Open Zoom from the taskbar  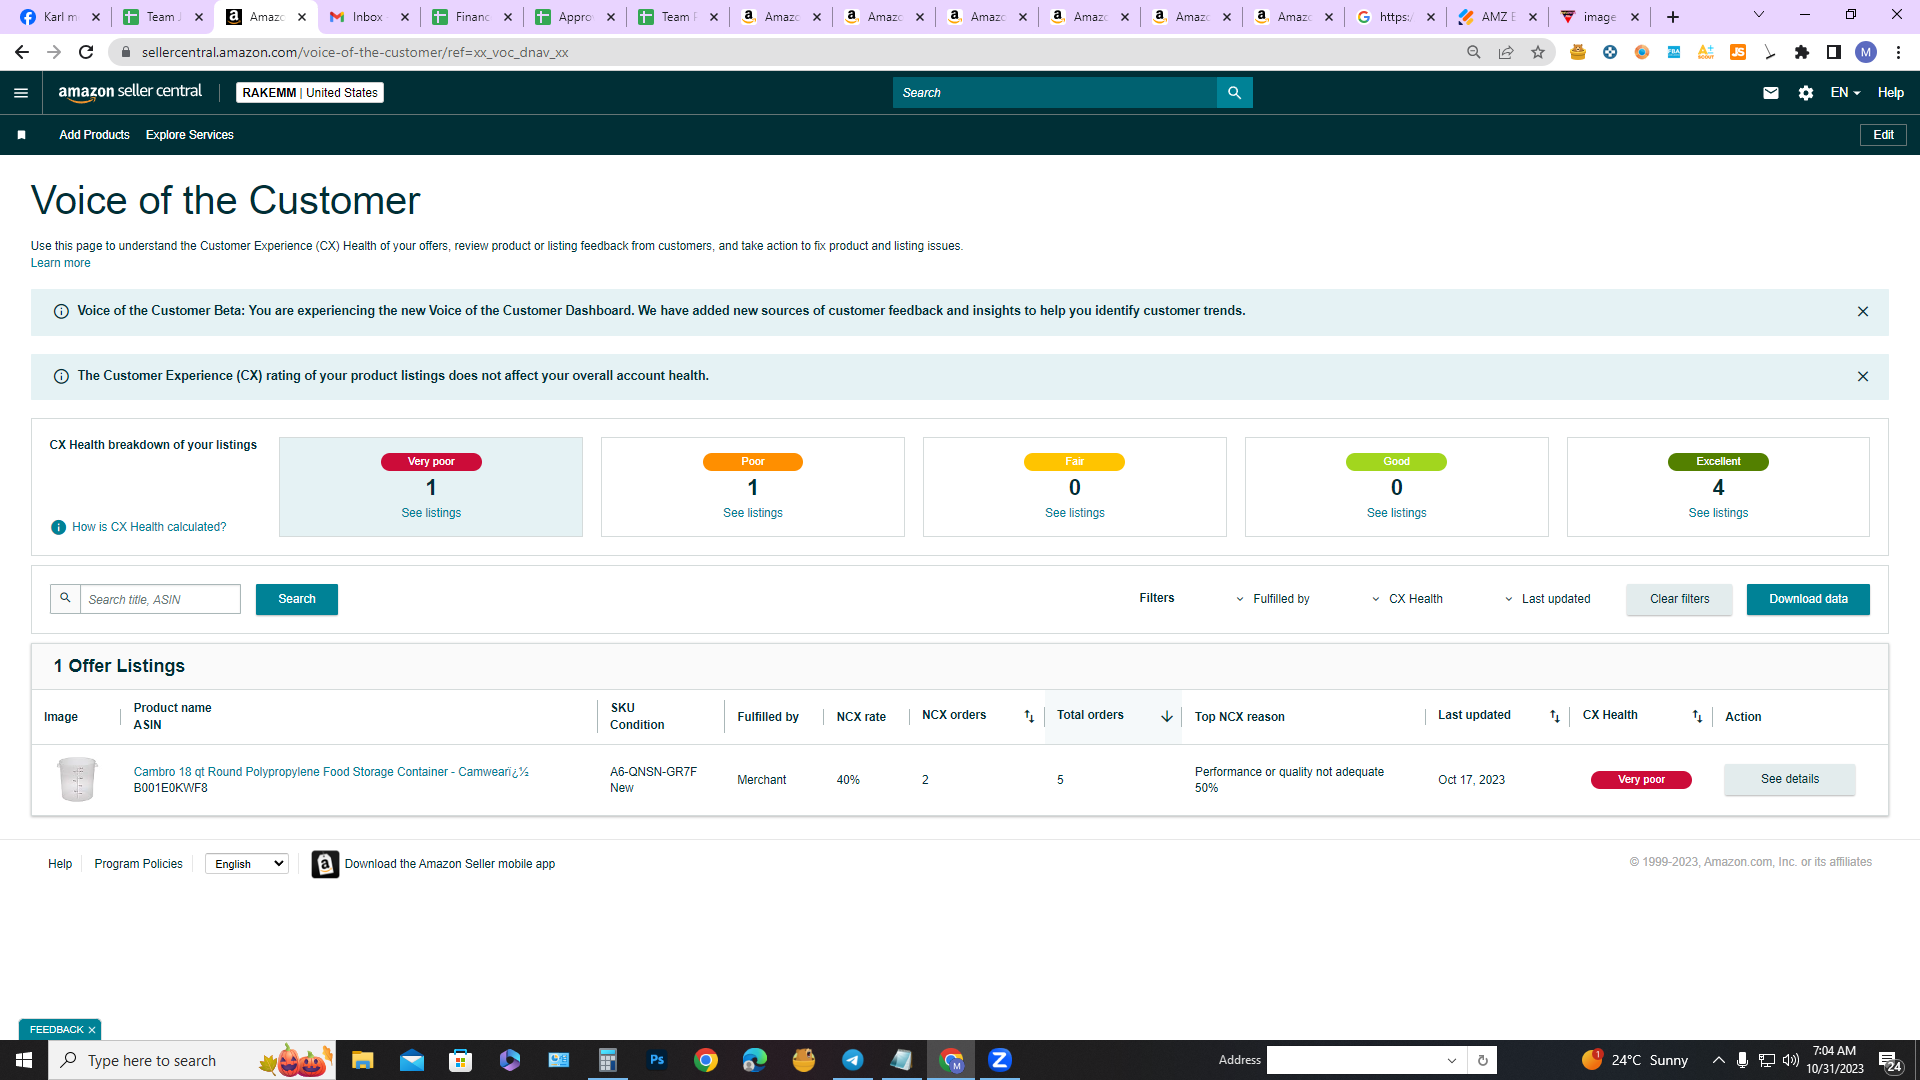[x=1000, y=1060]
